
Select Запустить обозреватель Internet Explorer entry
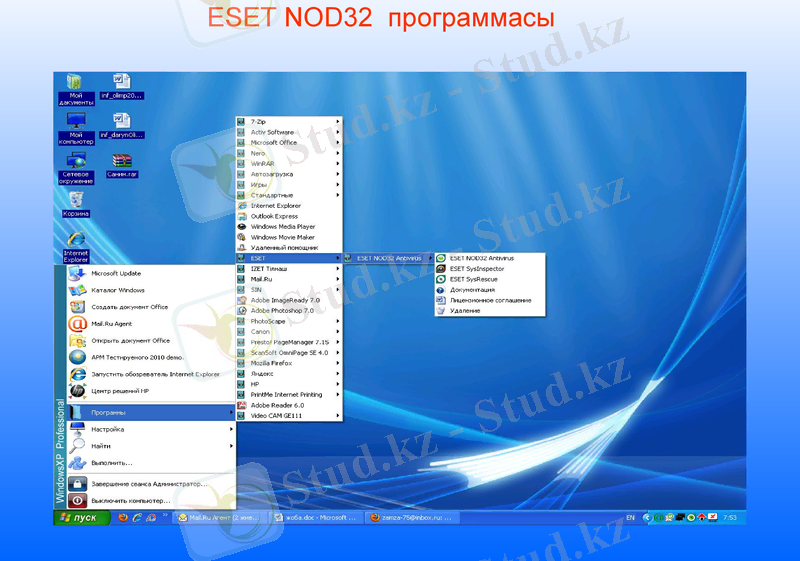coord(151,374)
